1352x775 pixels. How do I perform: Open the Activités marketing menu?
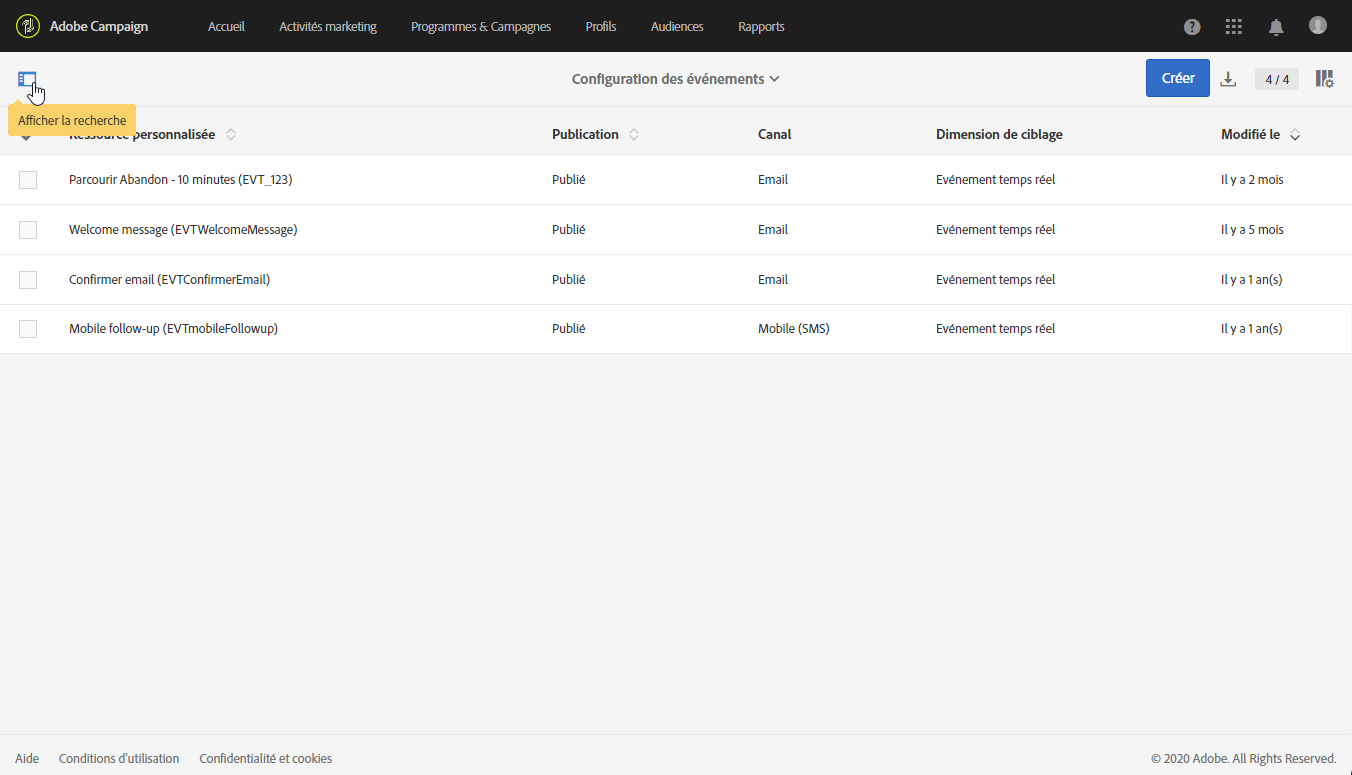click(328, 27)
